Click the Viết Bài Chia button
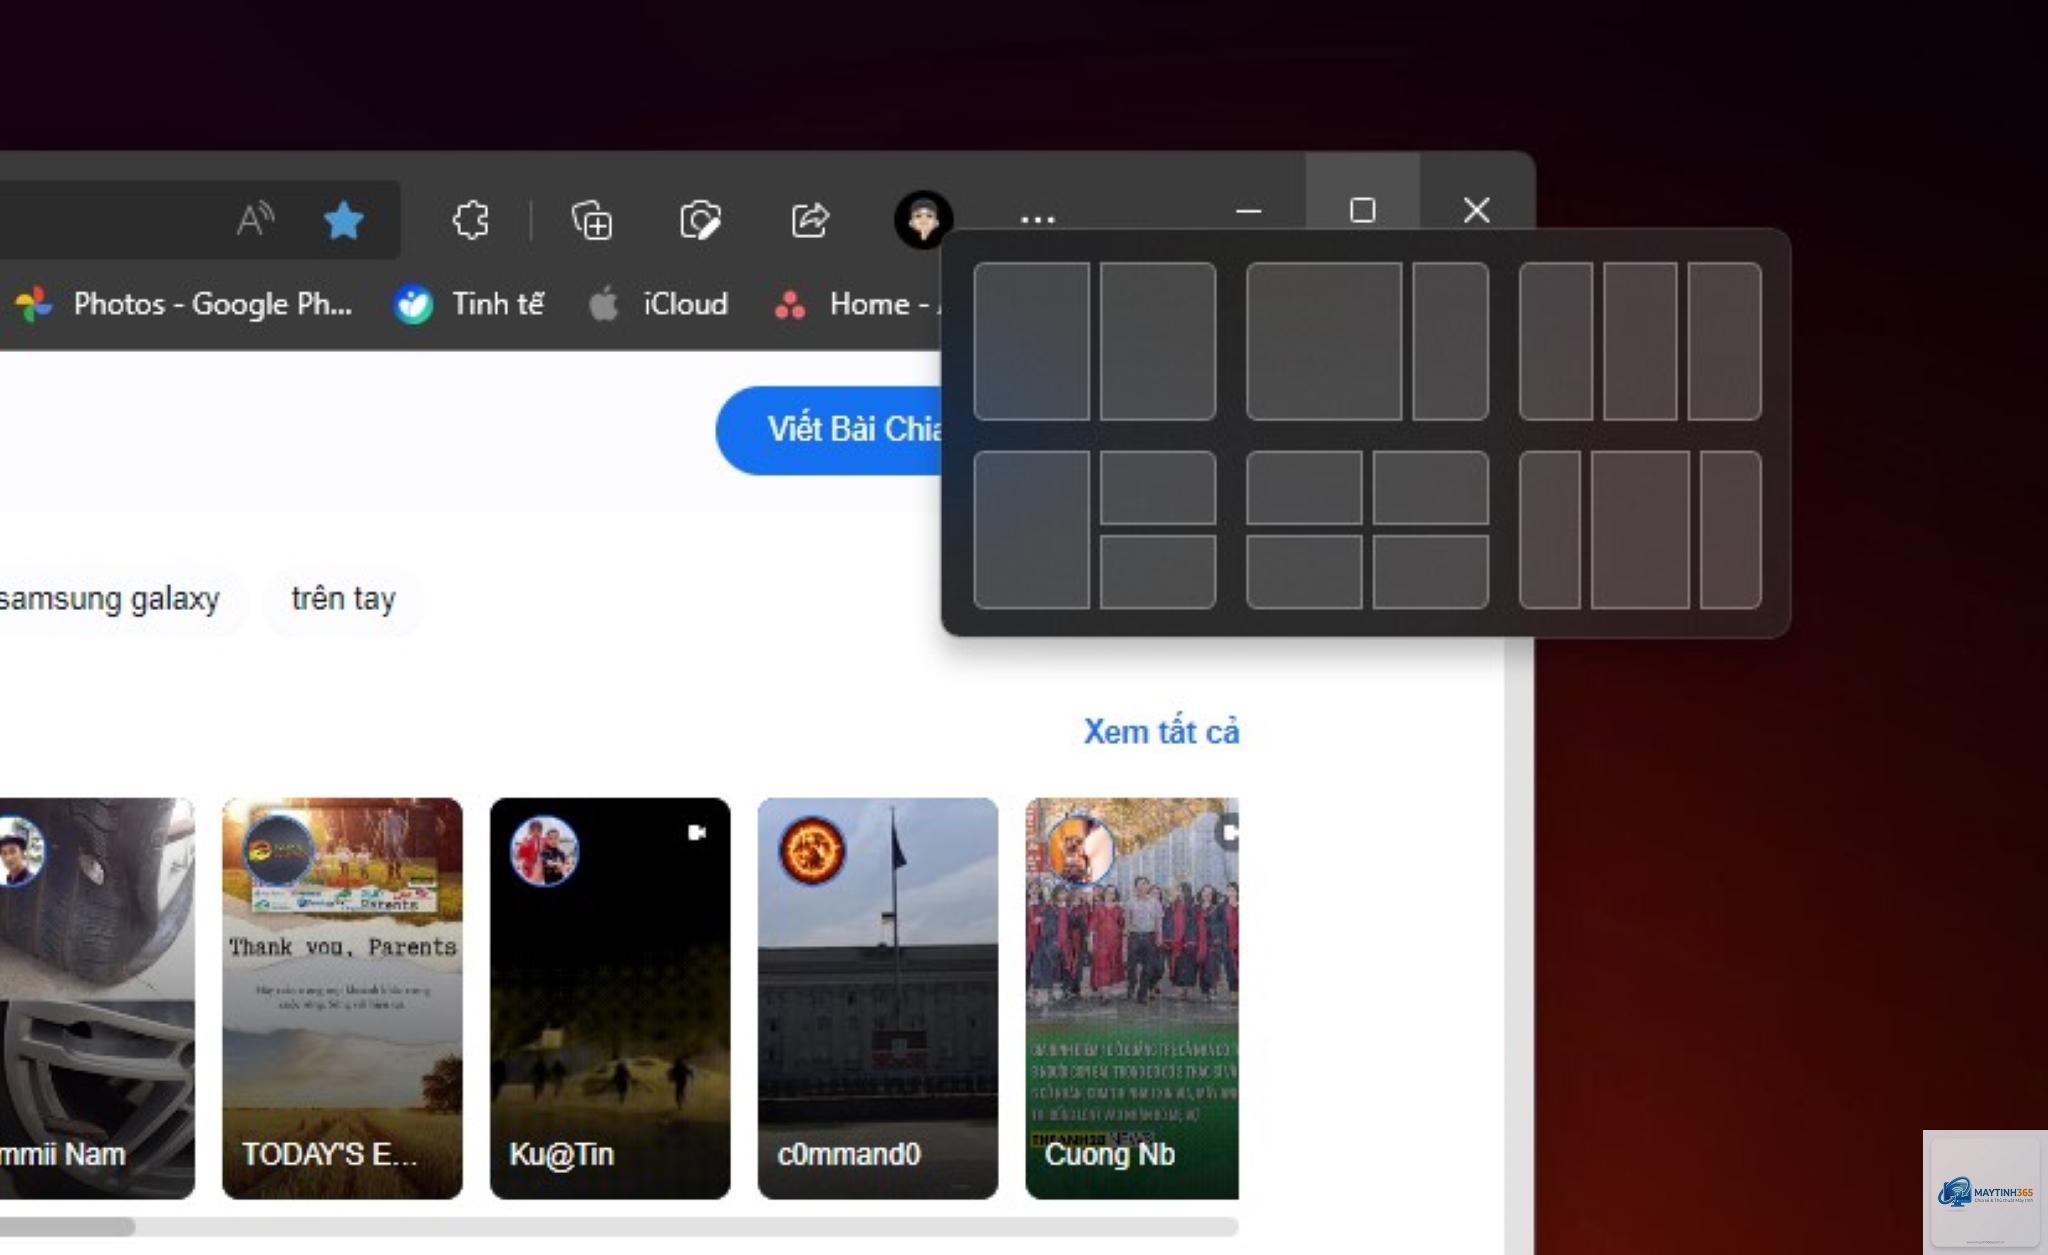Screen dimensions: 2048x1255 pos(829,430)
